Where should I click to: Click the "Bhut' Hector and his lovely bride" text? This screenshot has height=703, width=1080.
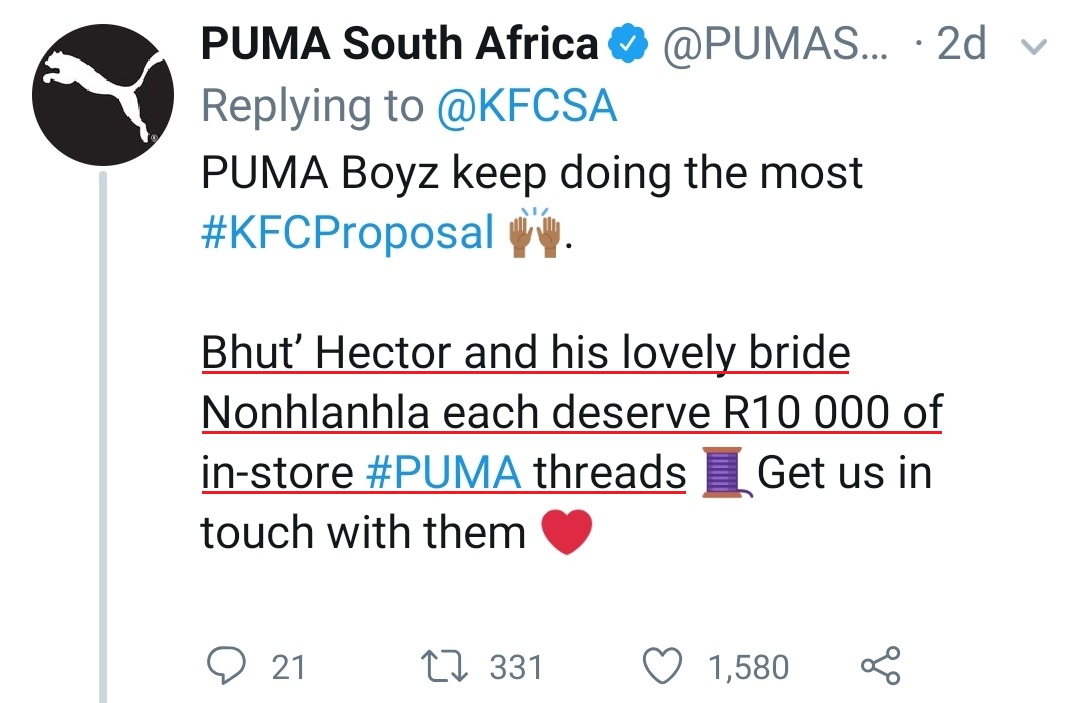coord(525,353)
